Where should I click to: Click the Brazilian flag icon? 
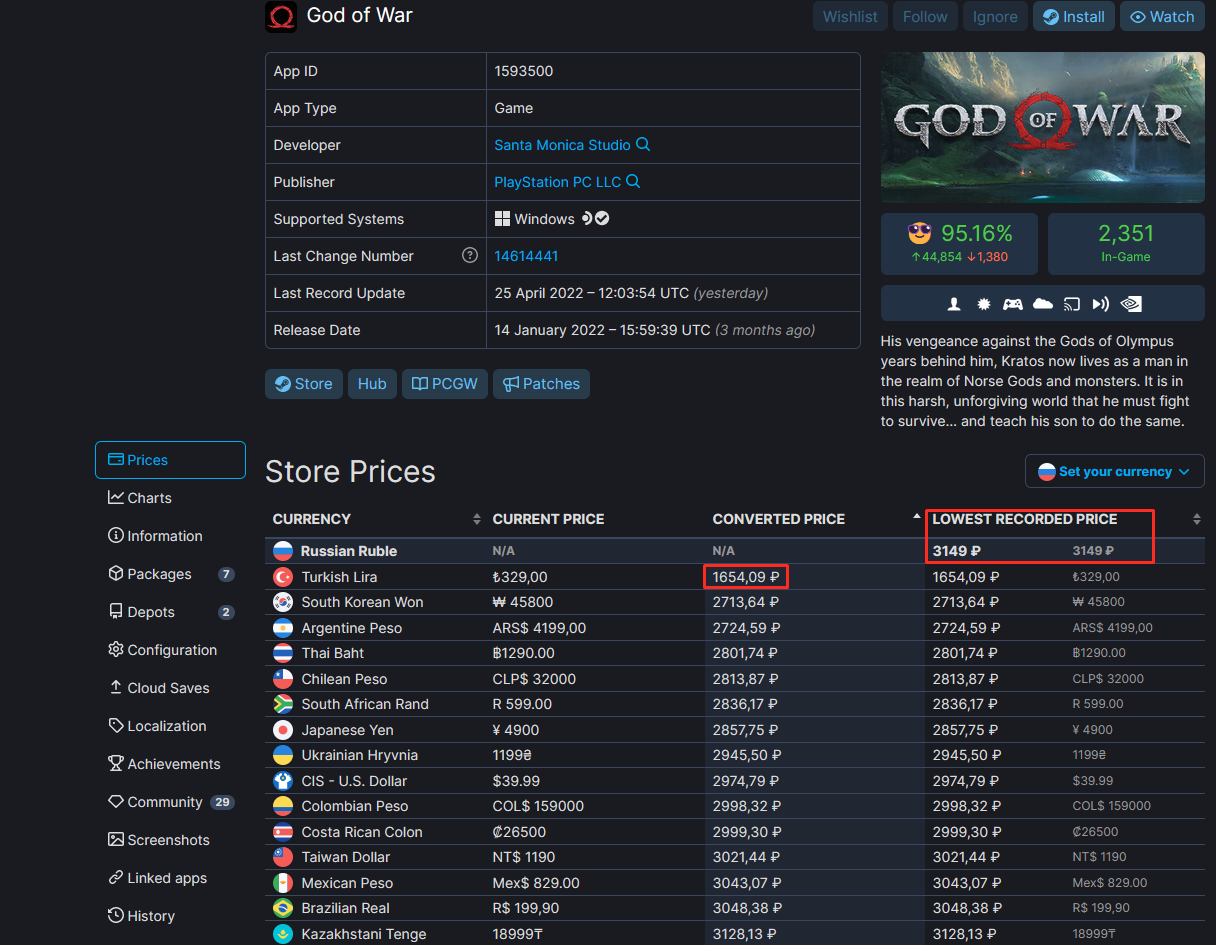[283, 908]
